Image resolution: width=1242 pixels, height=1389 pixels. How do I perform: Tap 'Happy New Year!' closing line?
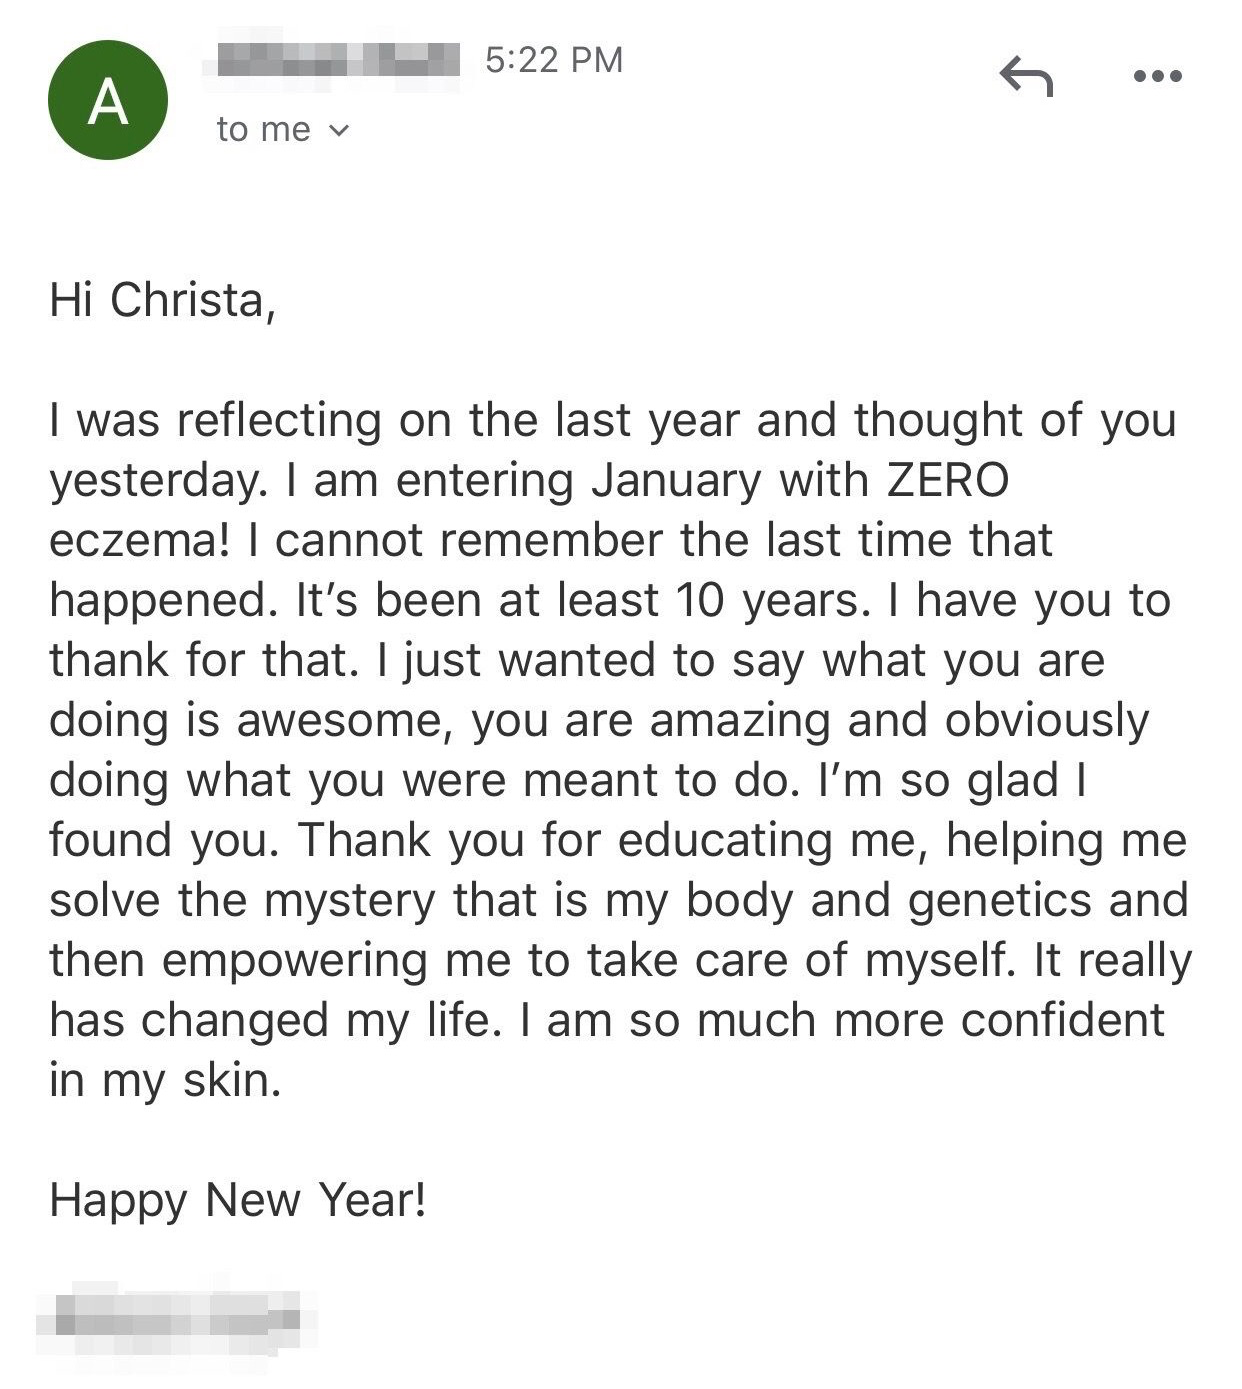coord(239,1200)
